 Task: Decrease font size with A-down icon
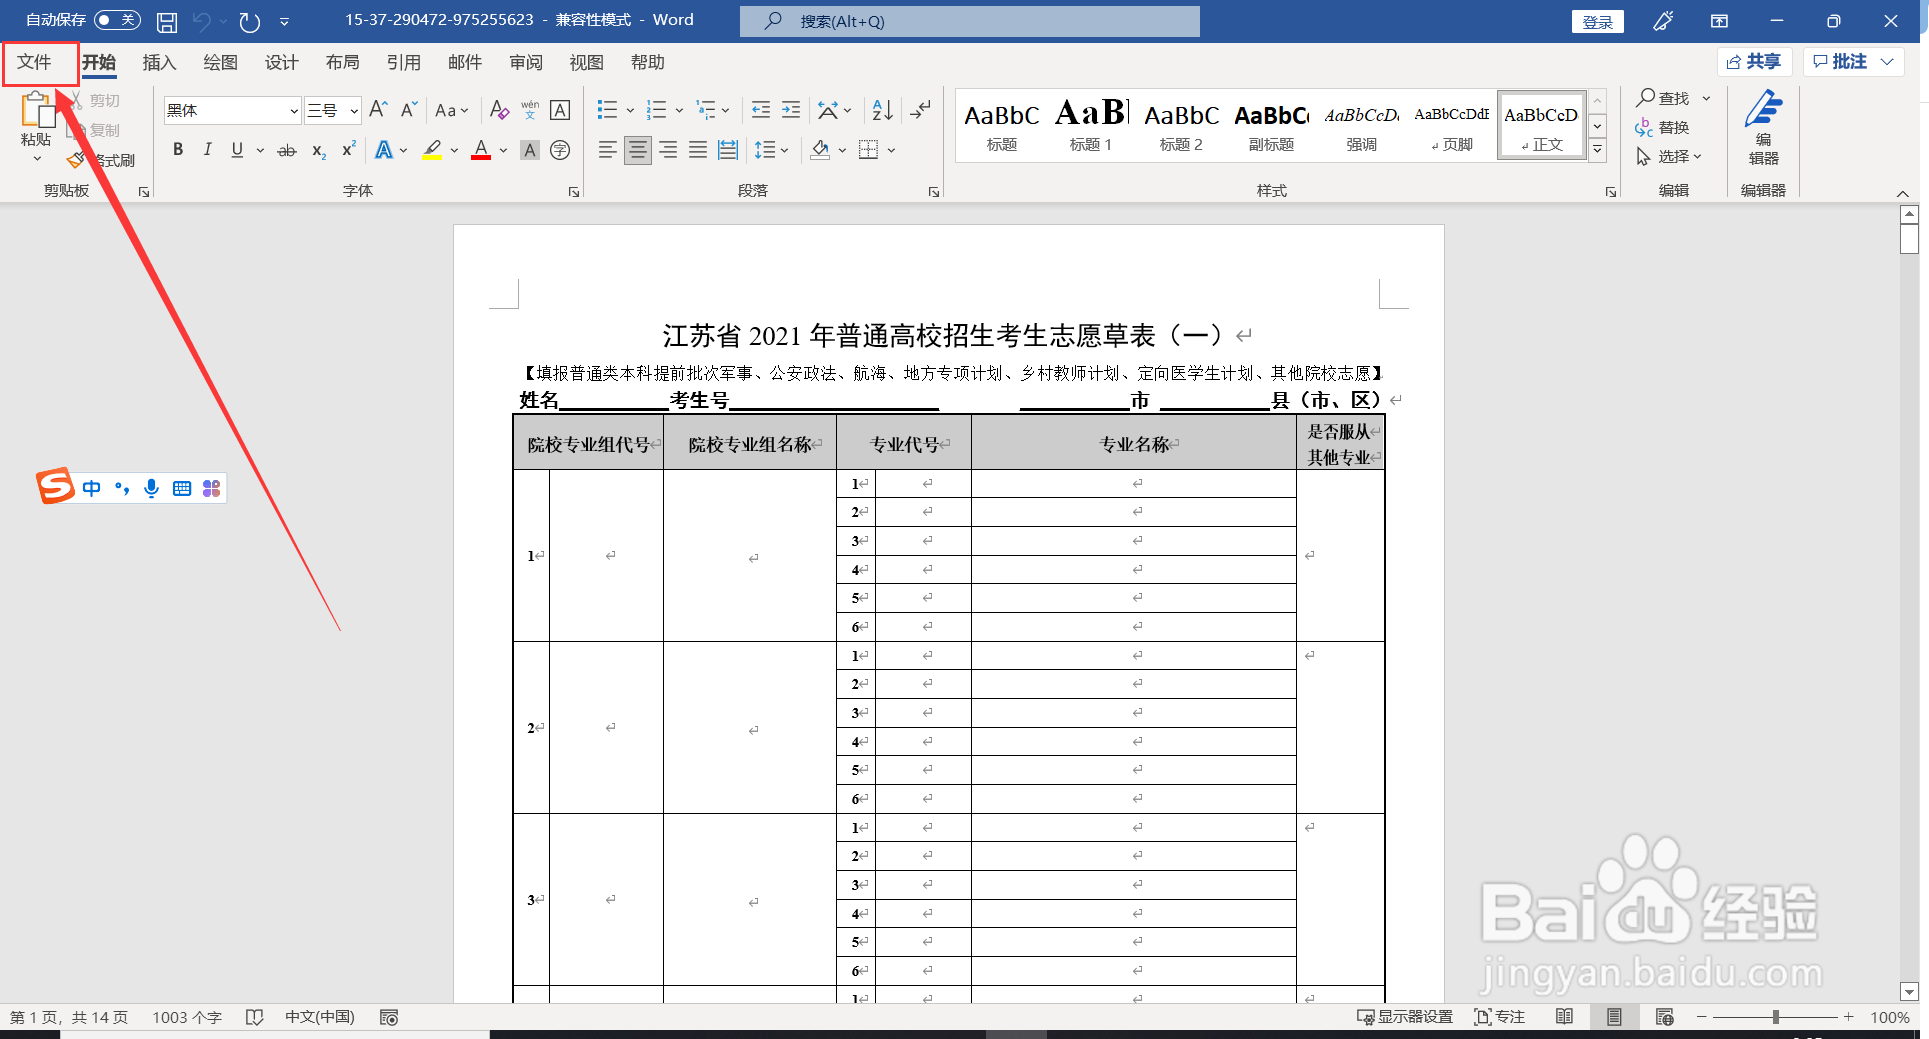(408, 109)
